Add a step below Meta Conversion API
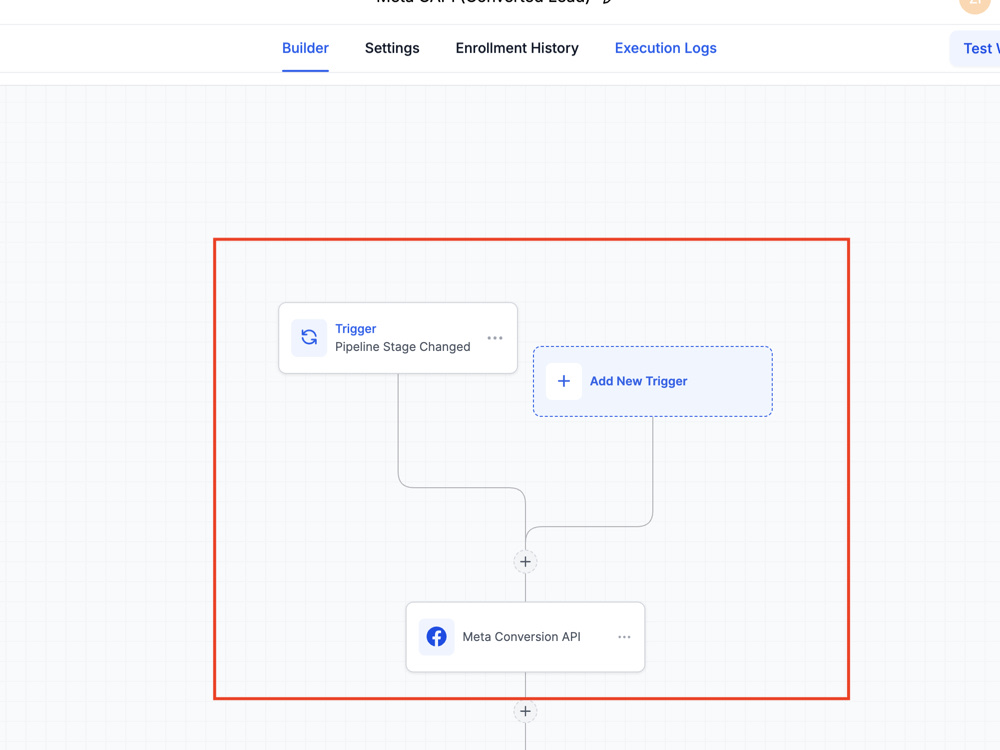The width and height of the screenshot is (1000, 750). pos(525,711)
